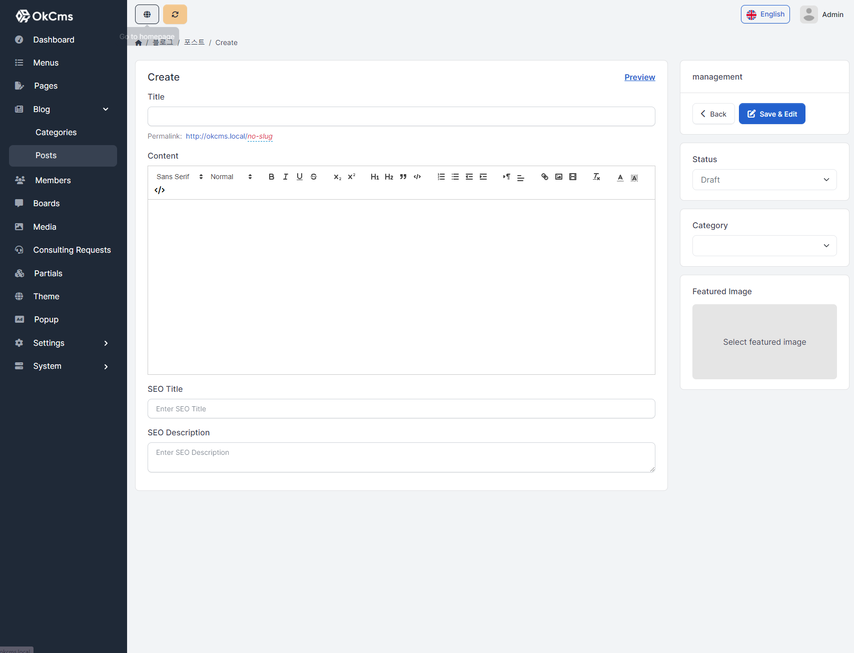
Task: Click the globe homepage icon button
Action: [147, 14]
